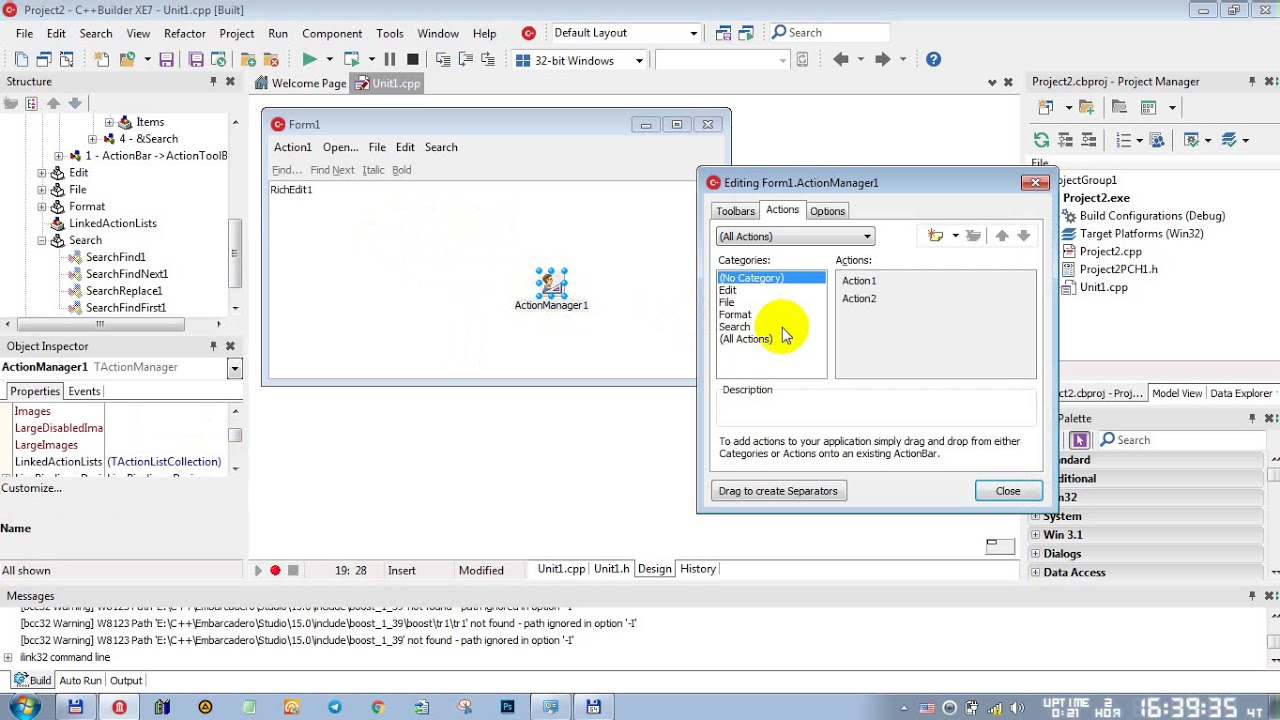Switch to Toolbars tab in dialog
1280x720 pixels.
(735, 211)
